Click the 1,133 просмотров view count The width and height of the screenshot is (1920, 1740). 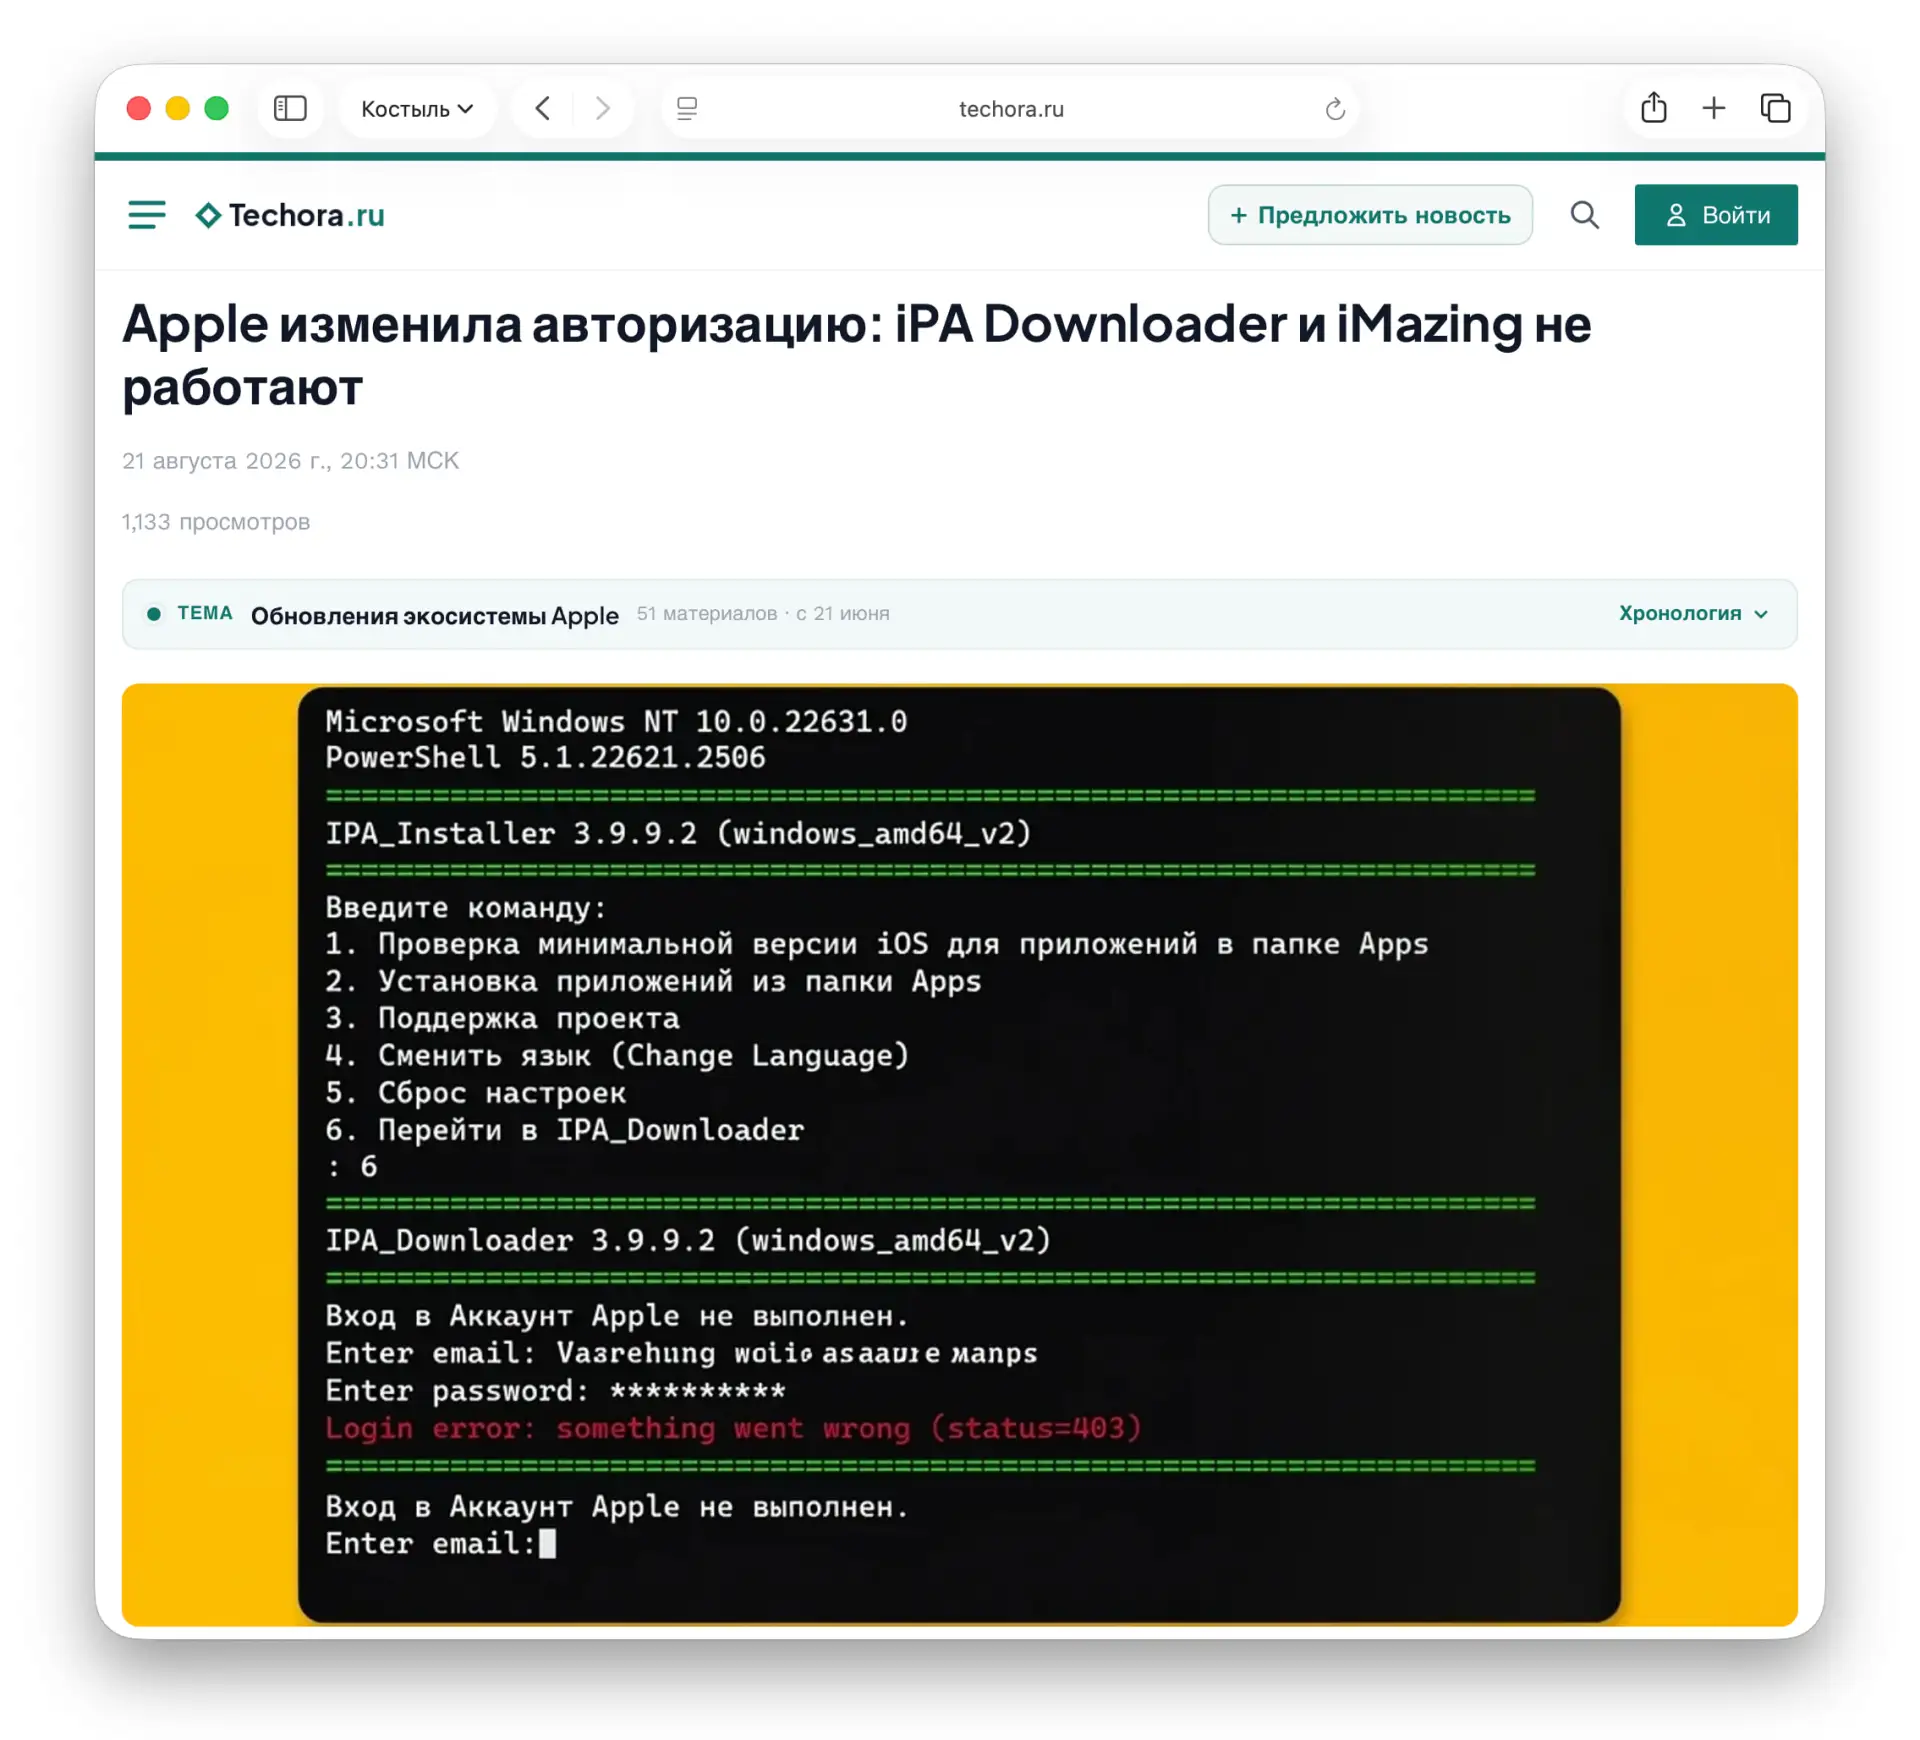216,522
